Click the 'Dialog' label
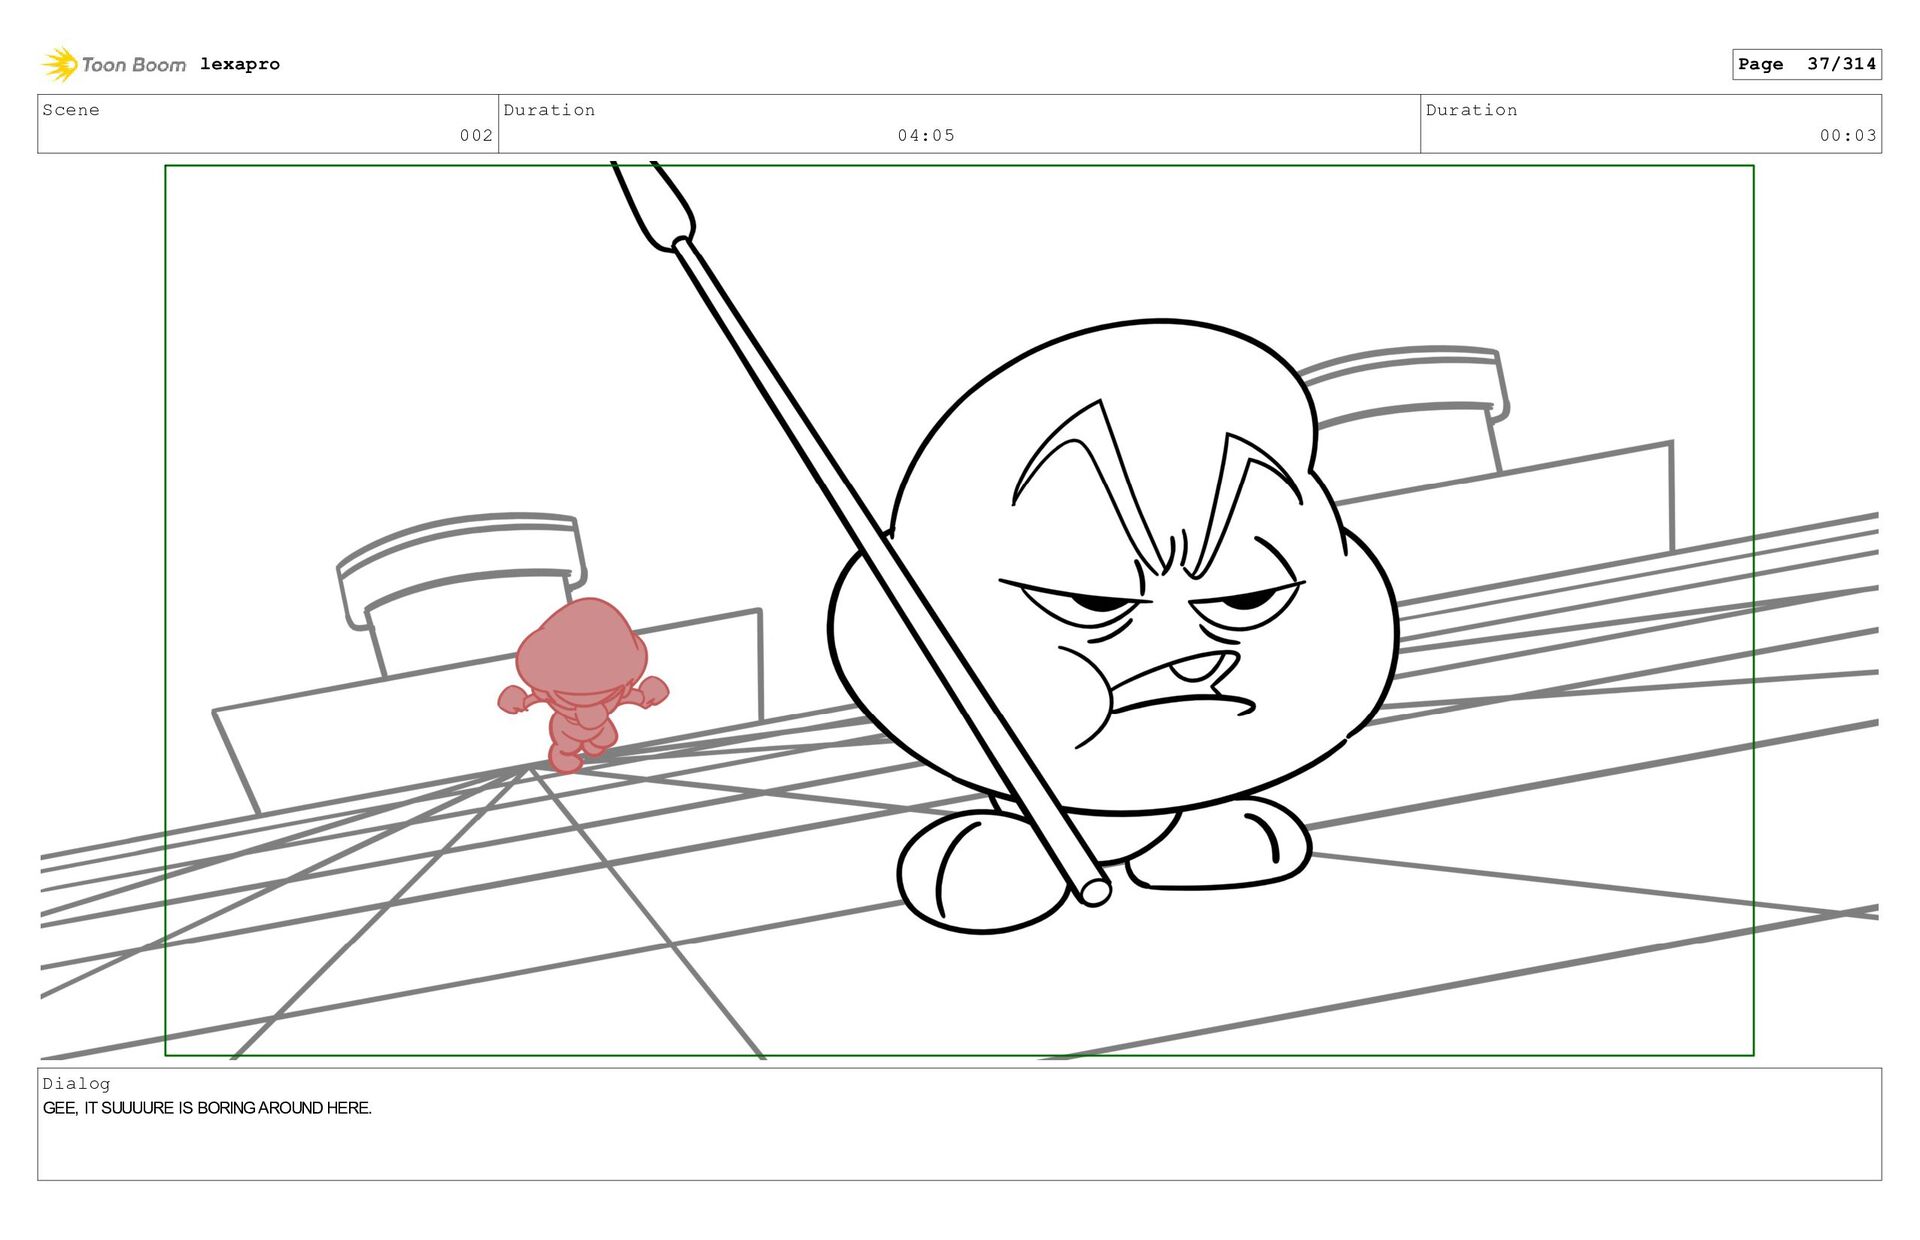 pos(76,1084)
